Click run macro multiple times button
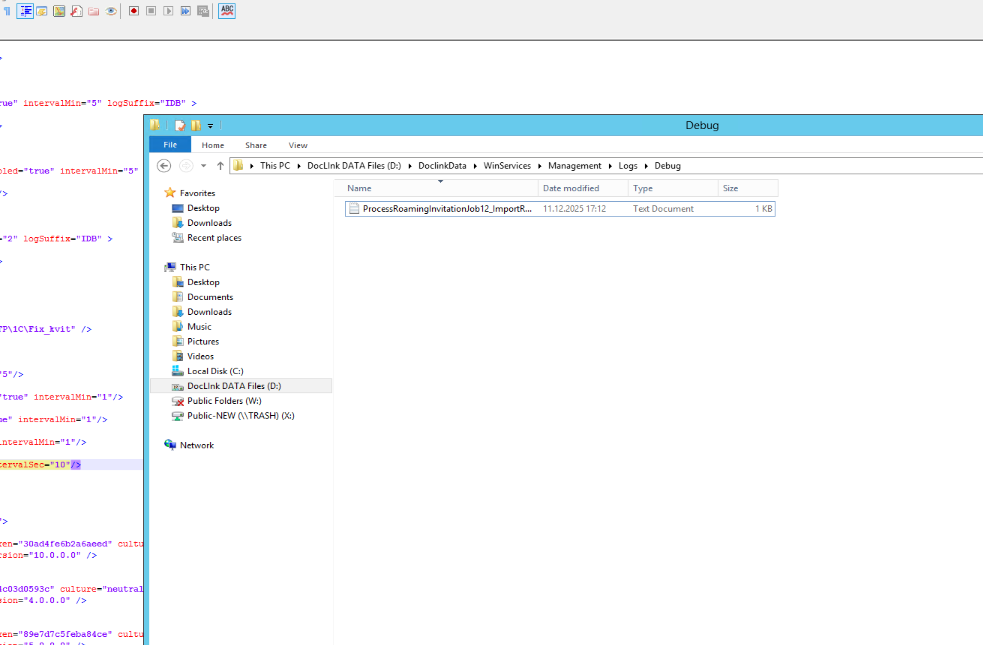 (x=186, y=11)
